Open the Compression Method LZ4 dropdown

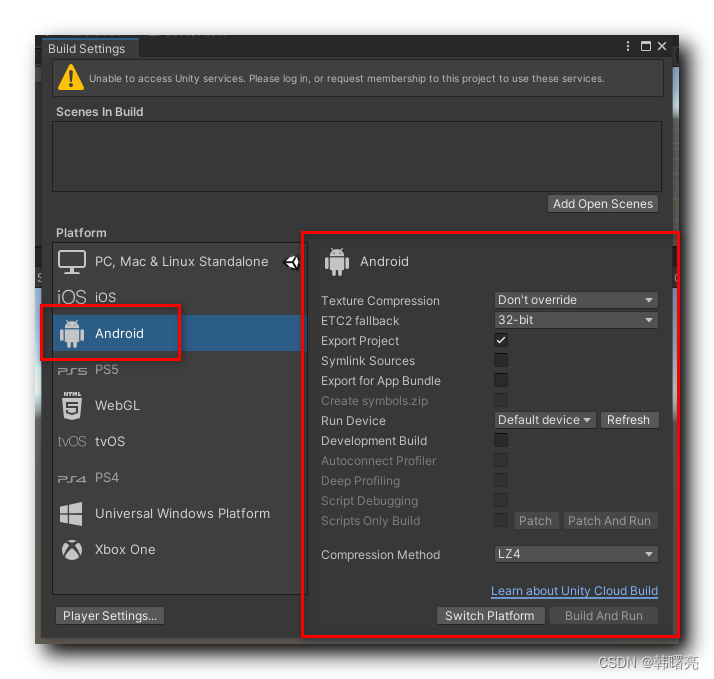(576, 554)
